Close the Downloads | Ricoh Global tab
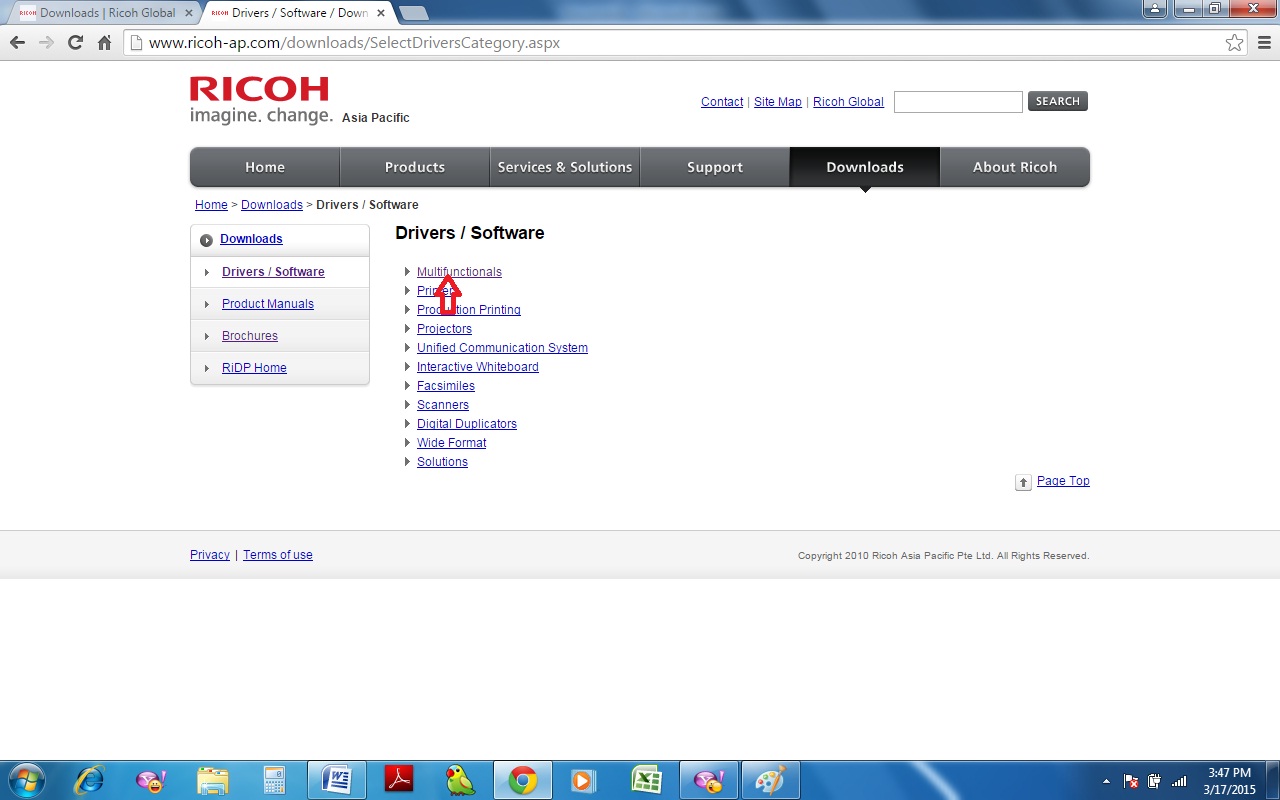This screenshot has height=800, width=1280. pos(189,13)
